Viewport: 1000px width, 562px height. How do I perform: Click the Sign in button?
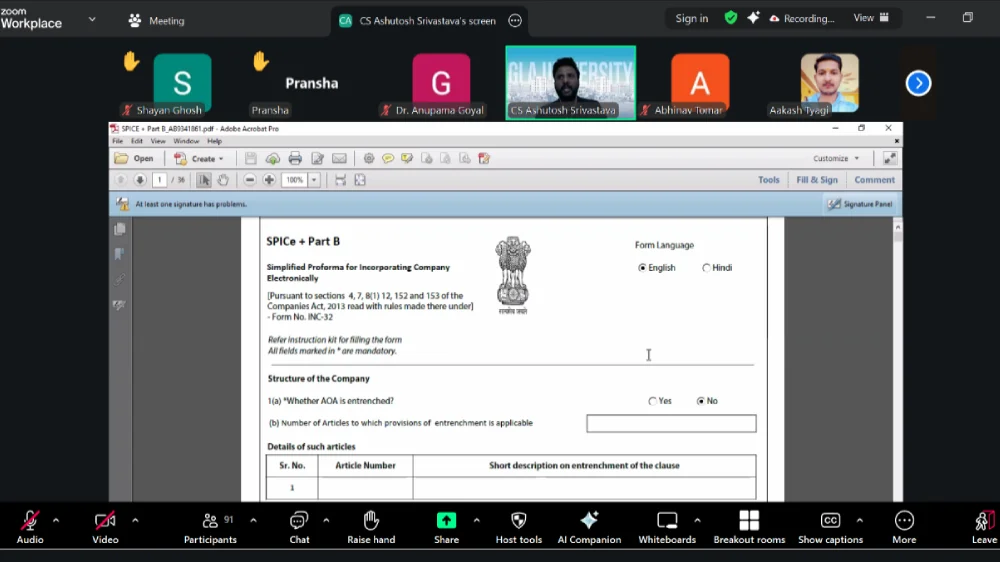pyautogui.click(x=691, y=18)
